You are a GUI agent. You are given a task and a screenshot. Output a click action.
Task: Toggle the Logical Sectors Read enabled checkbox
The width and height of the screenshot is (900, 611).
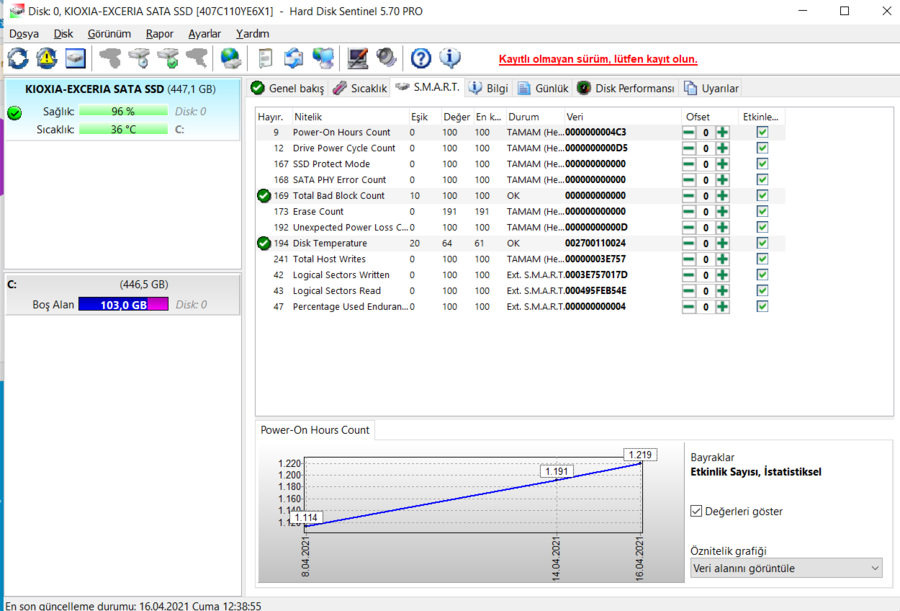(x=762, y=291)
